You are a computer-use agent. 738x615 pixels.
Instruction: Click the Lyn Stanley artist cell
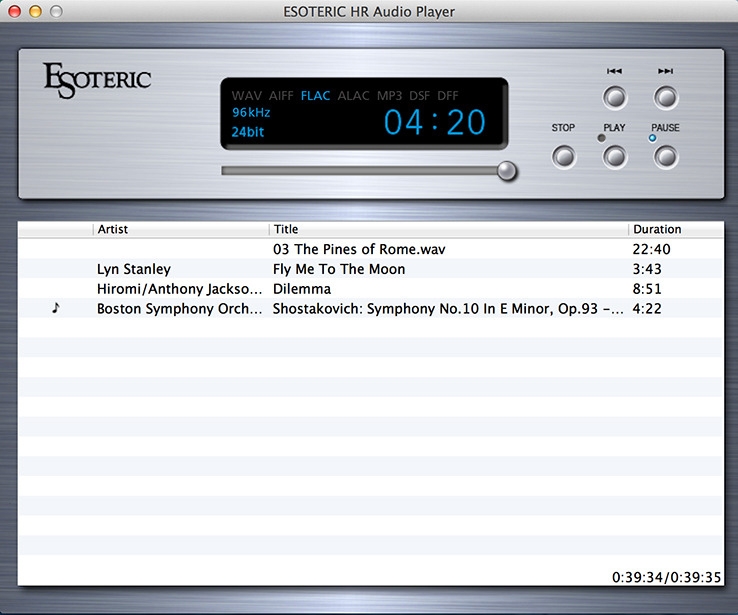pos(134,269)
